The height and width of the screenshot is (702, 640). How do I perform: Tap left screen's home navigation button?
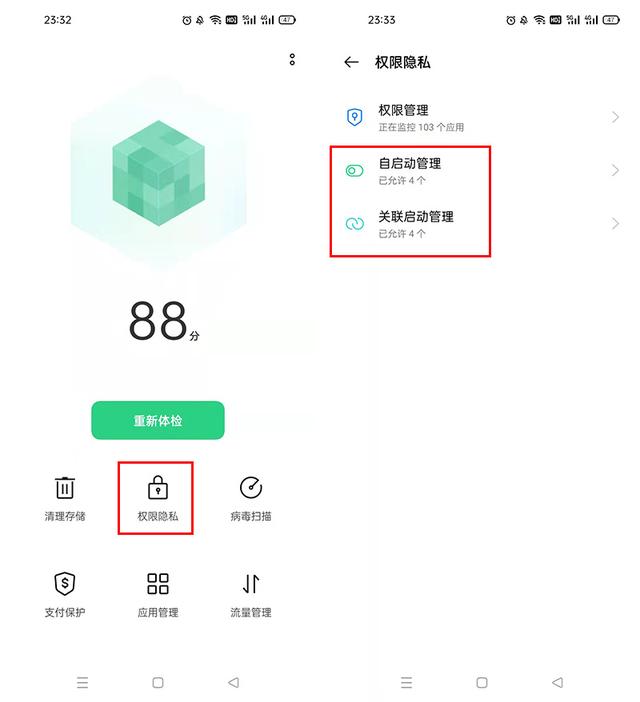pos(158,682)
